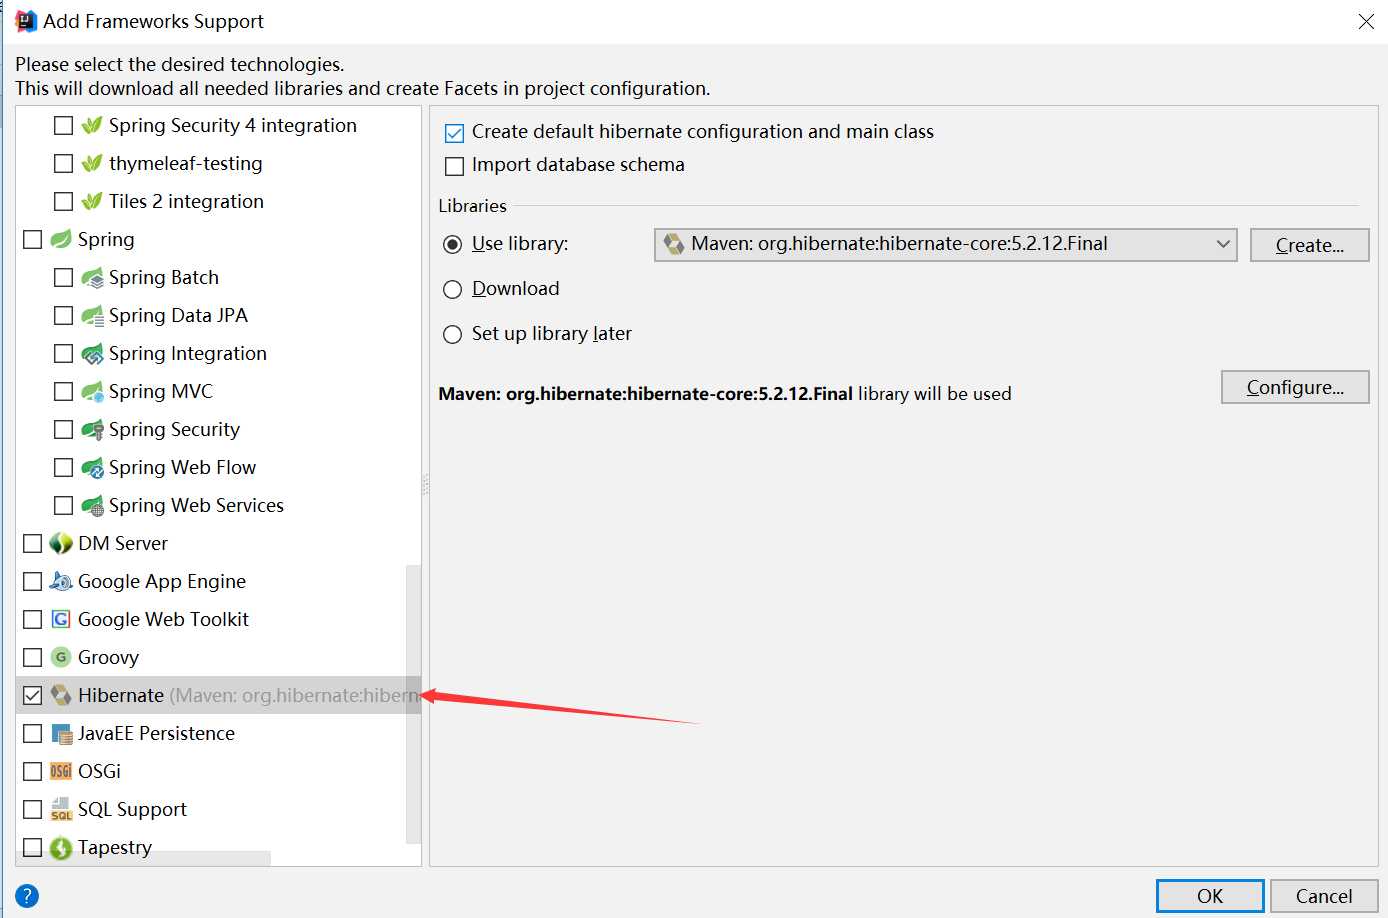The height and width of the screenshot is (918, 1388).
Task: Select the Download radio button
Action: tap(453, 290)
